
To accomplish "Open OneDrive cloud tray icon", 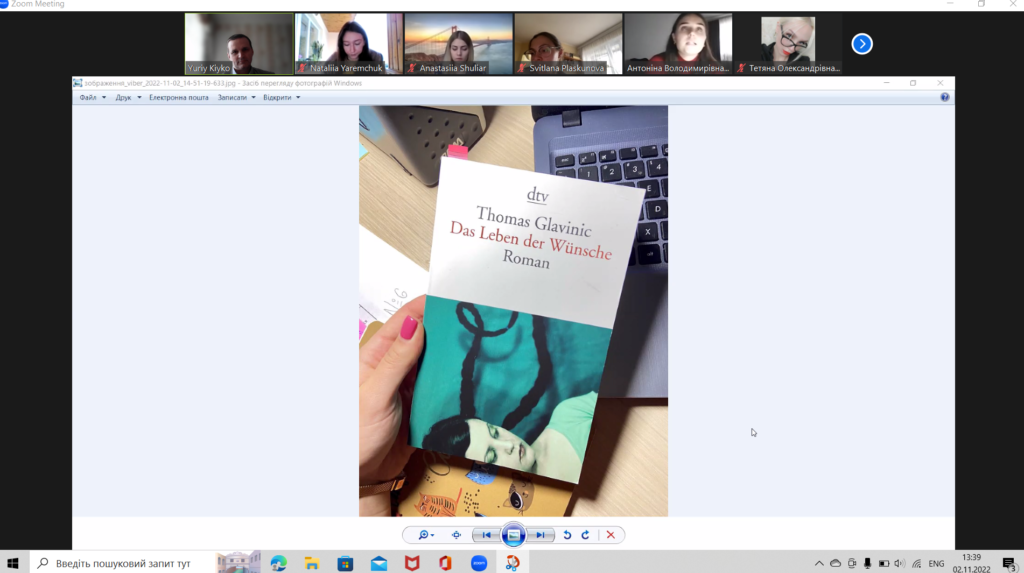I will coord(835,563).
